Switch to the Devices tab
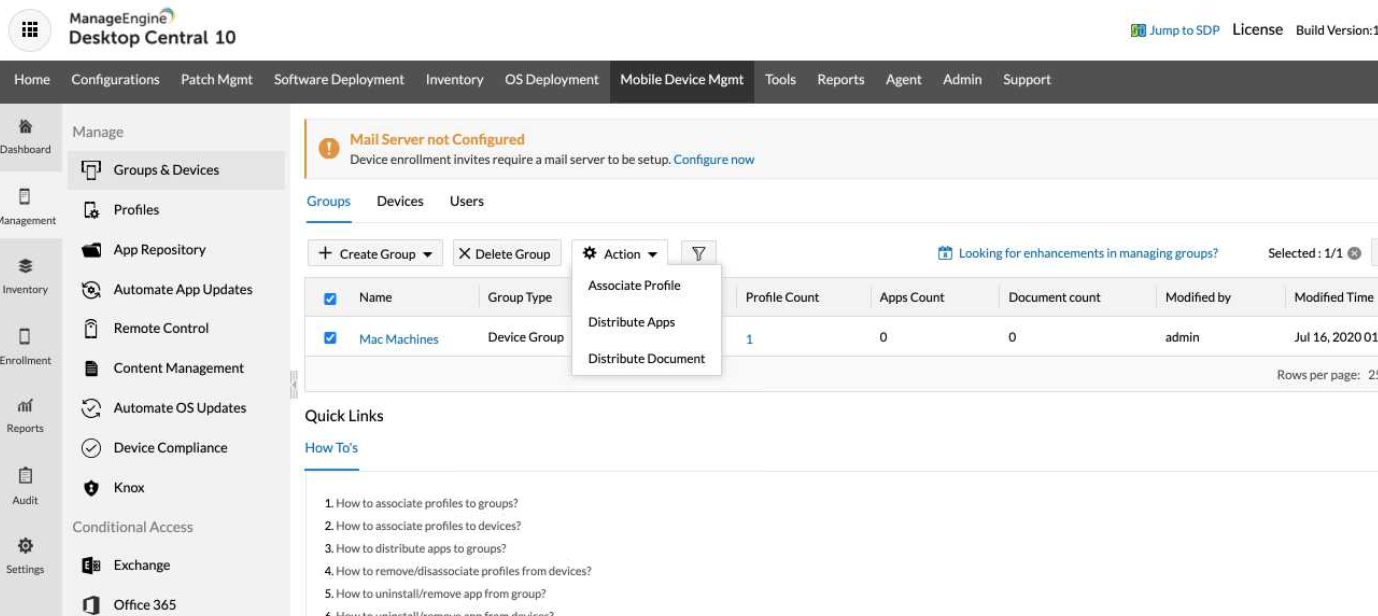Screen dimensions: 1378x616 point(400,201)
